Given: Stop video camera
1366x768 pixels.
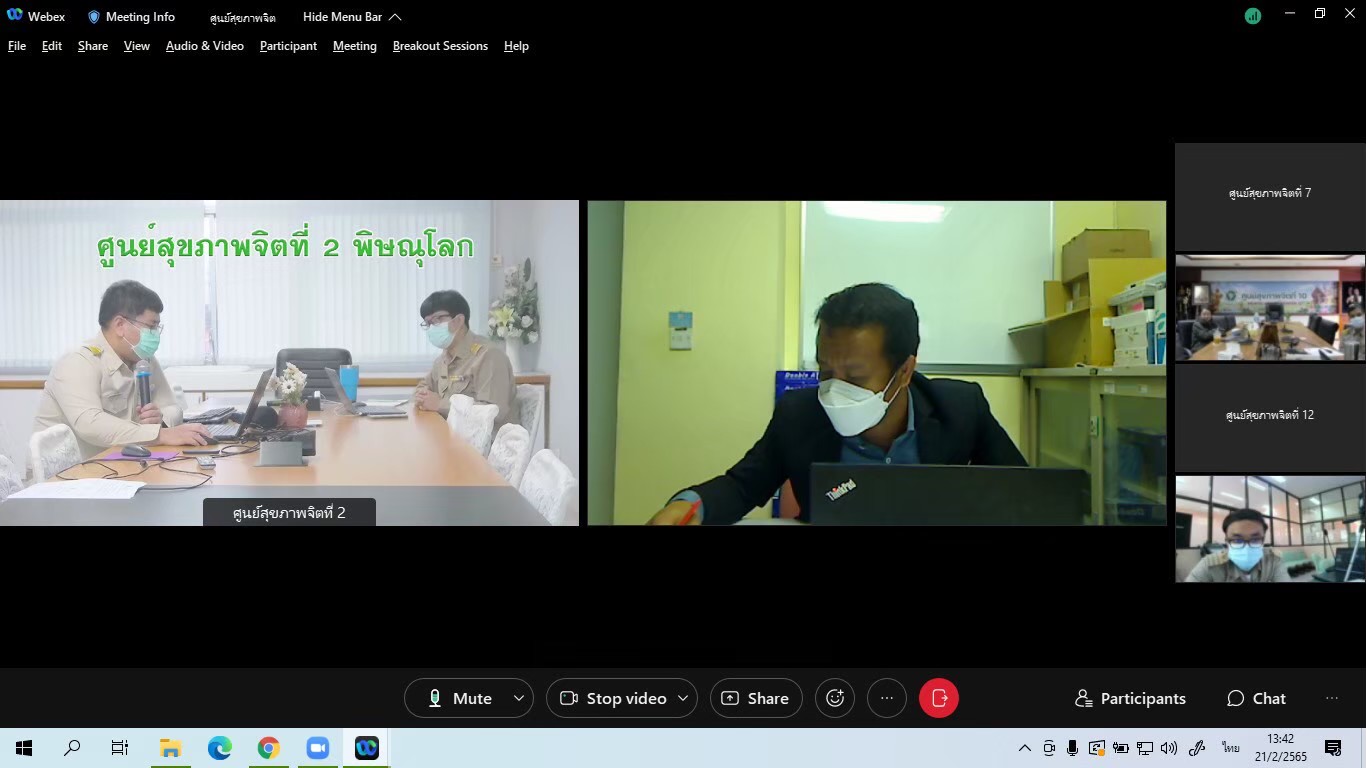Looking at the screenshot, I should tap(613, 698).
